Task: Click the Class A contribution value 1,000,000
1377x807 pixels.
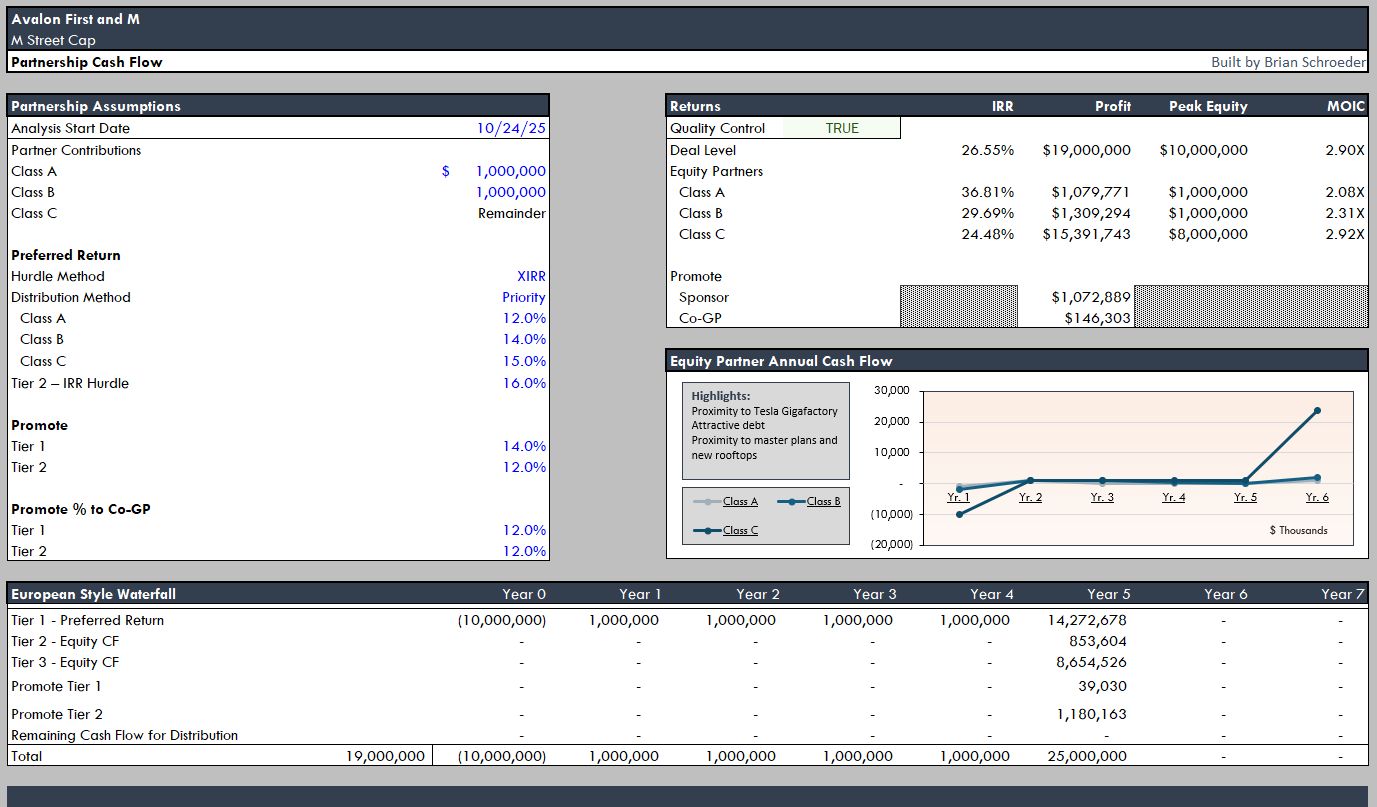Action: (510, 171)
